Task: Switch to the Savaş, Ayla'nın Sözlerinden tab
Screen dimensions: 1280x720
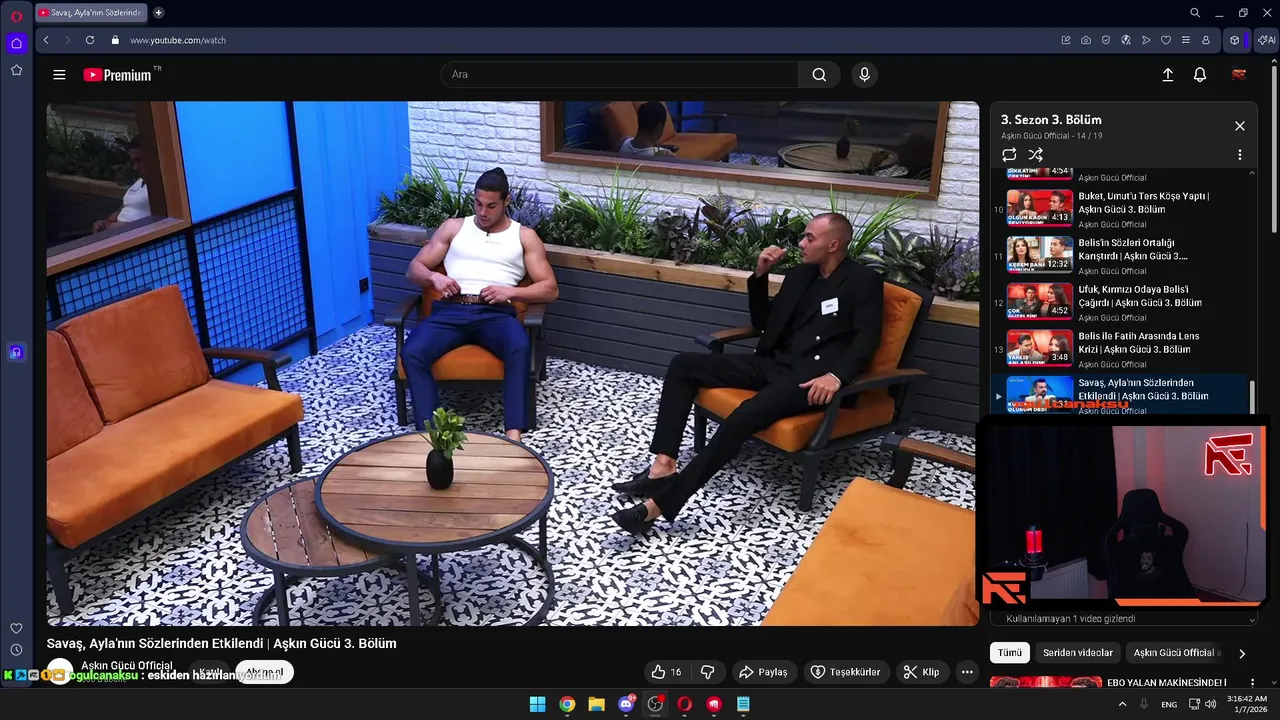Action: (x=92, y=13)
